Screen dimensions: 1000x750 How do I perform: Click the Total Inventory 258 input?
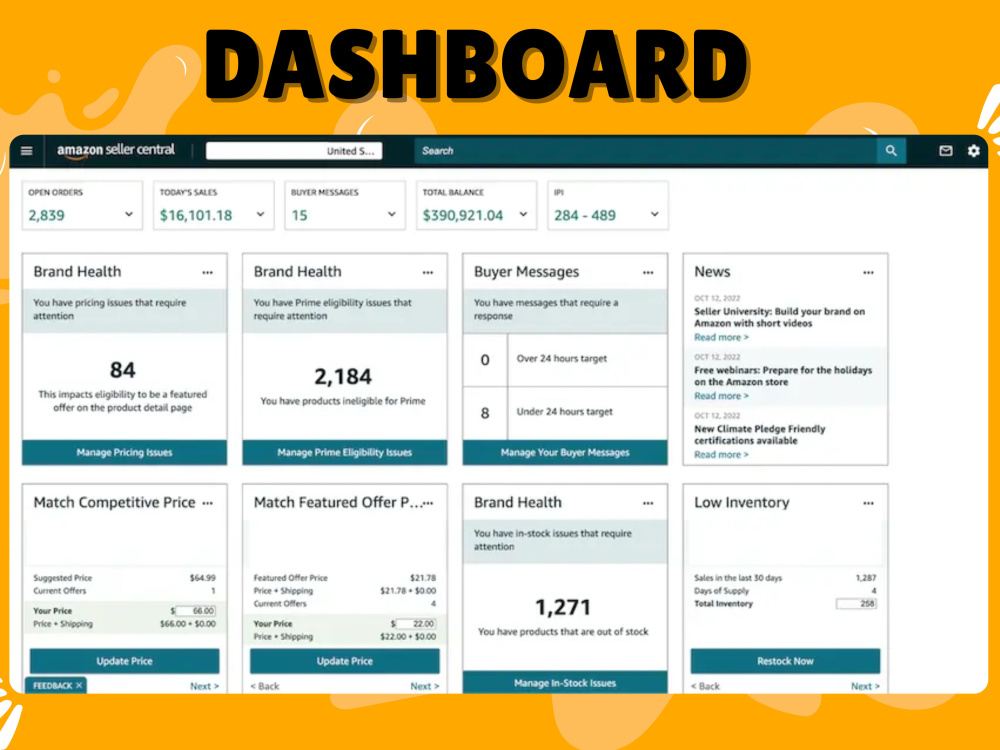tap(856, 603)
